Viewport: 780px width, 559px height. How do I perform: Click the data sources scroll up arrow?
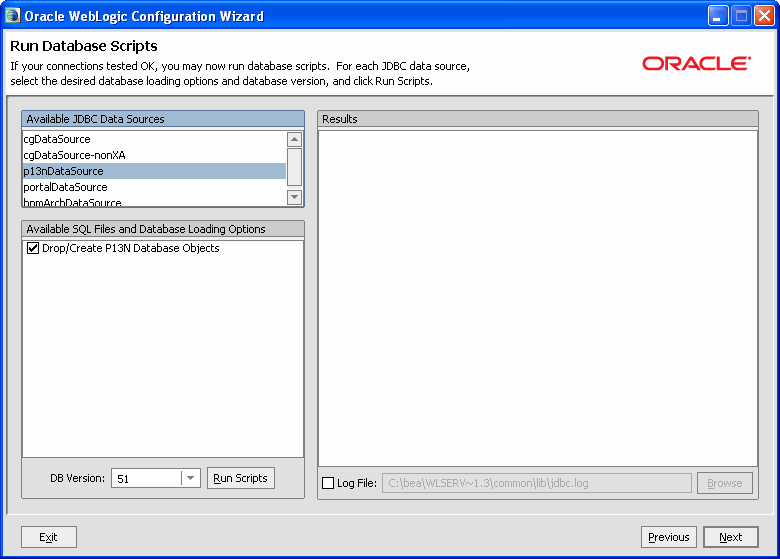[294, 139]
